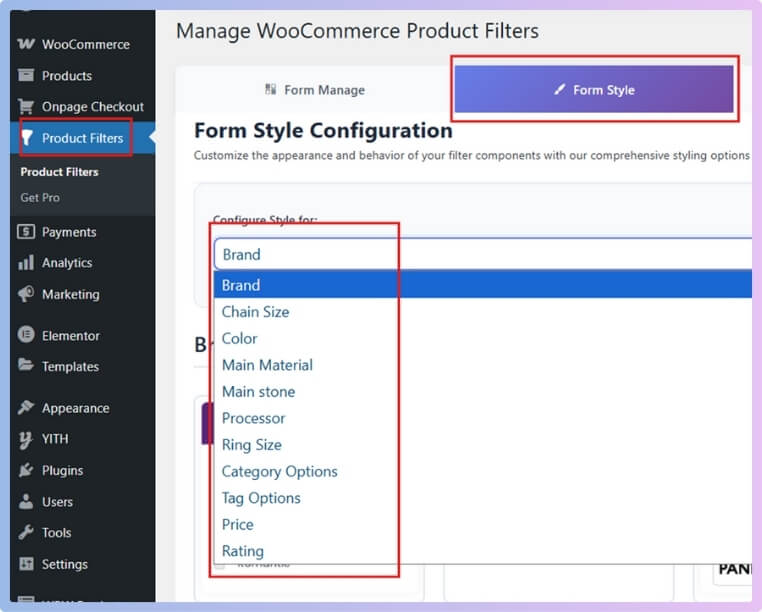The image size is (762, 612).
Task: Open the Products menu
Action: point(83,75)
